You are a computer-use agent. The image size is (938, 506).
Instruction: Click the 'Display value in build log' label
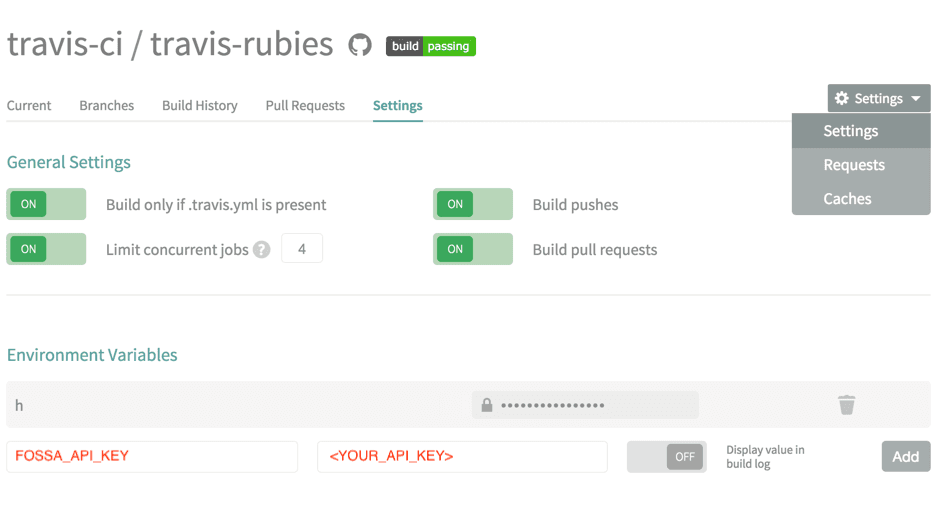click(765, 457)
